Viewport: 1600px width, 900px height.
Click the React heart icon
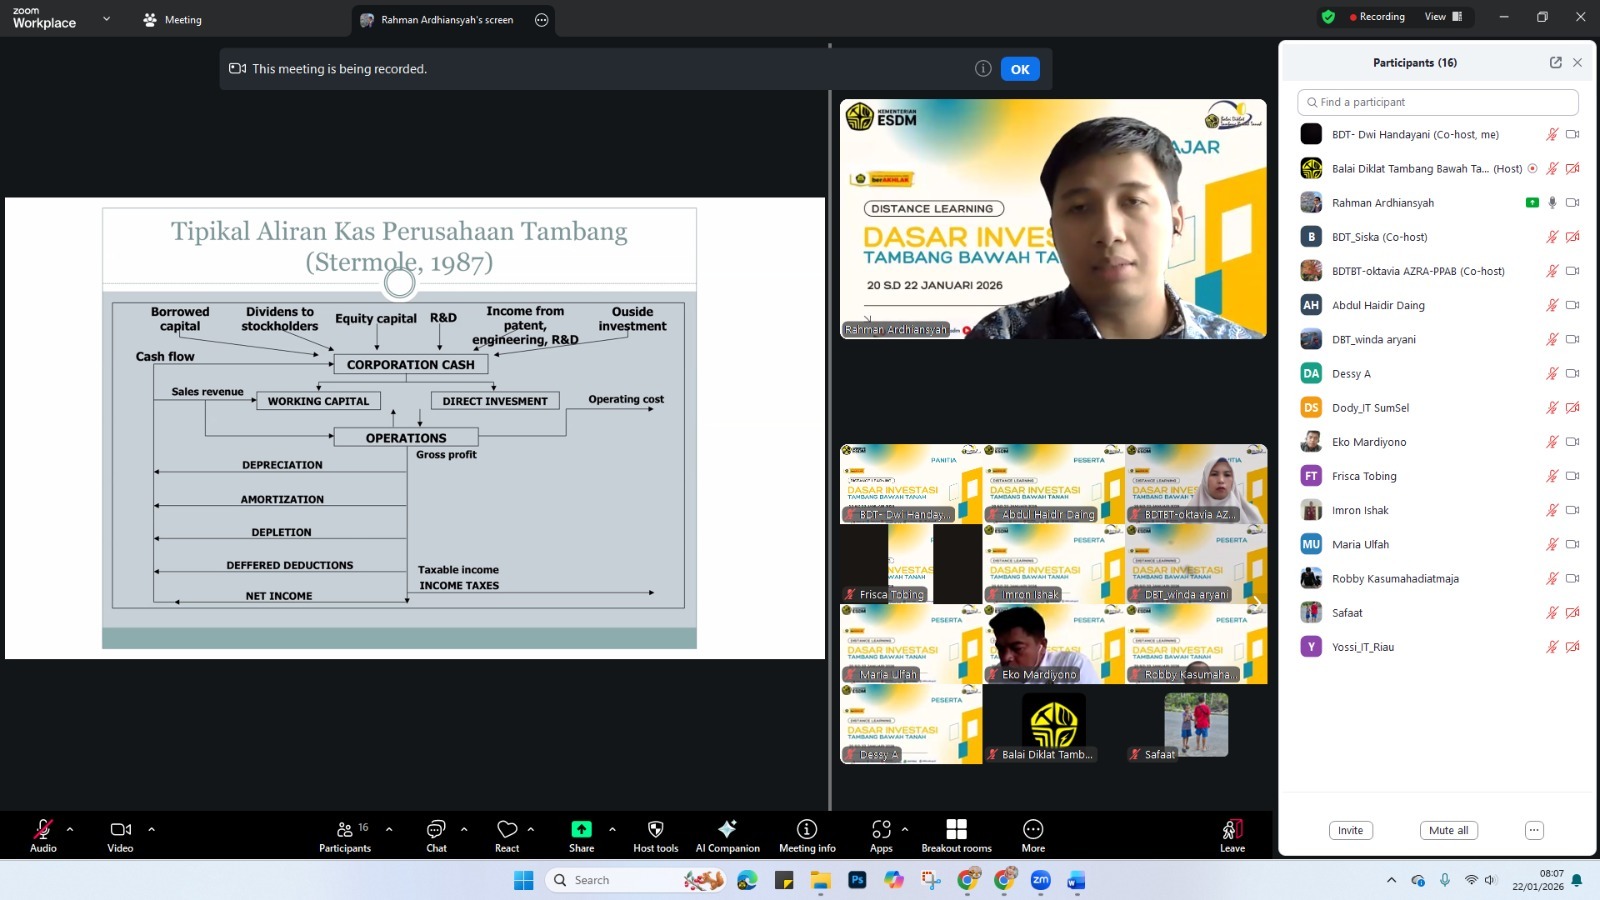click(507, 830)
